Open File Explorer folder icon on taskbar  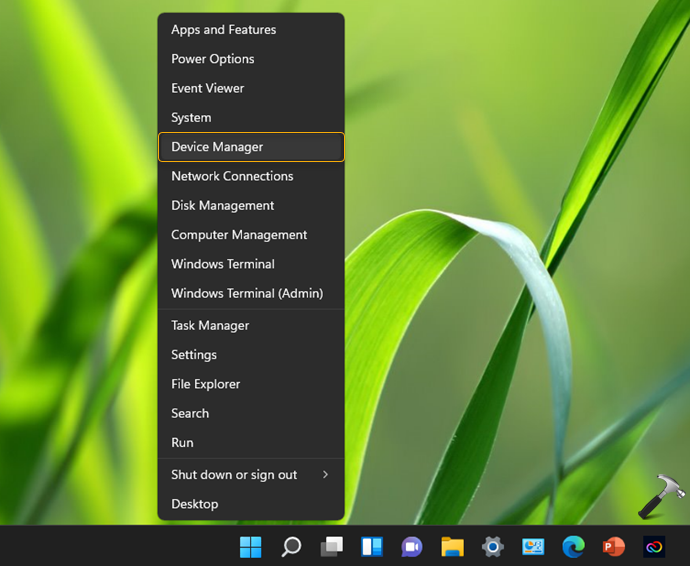452,547
